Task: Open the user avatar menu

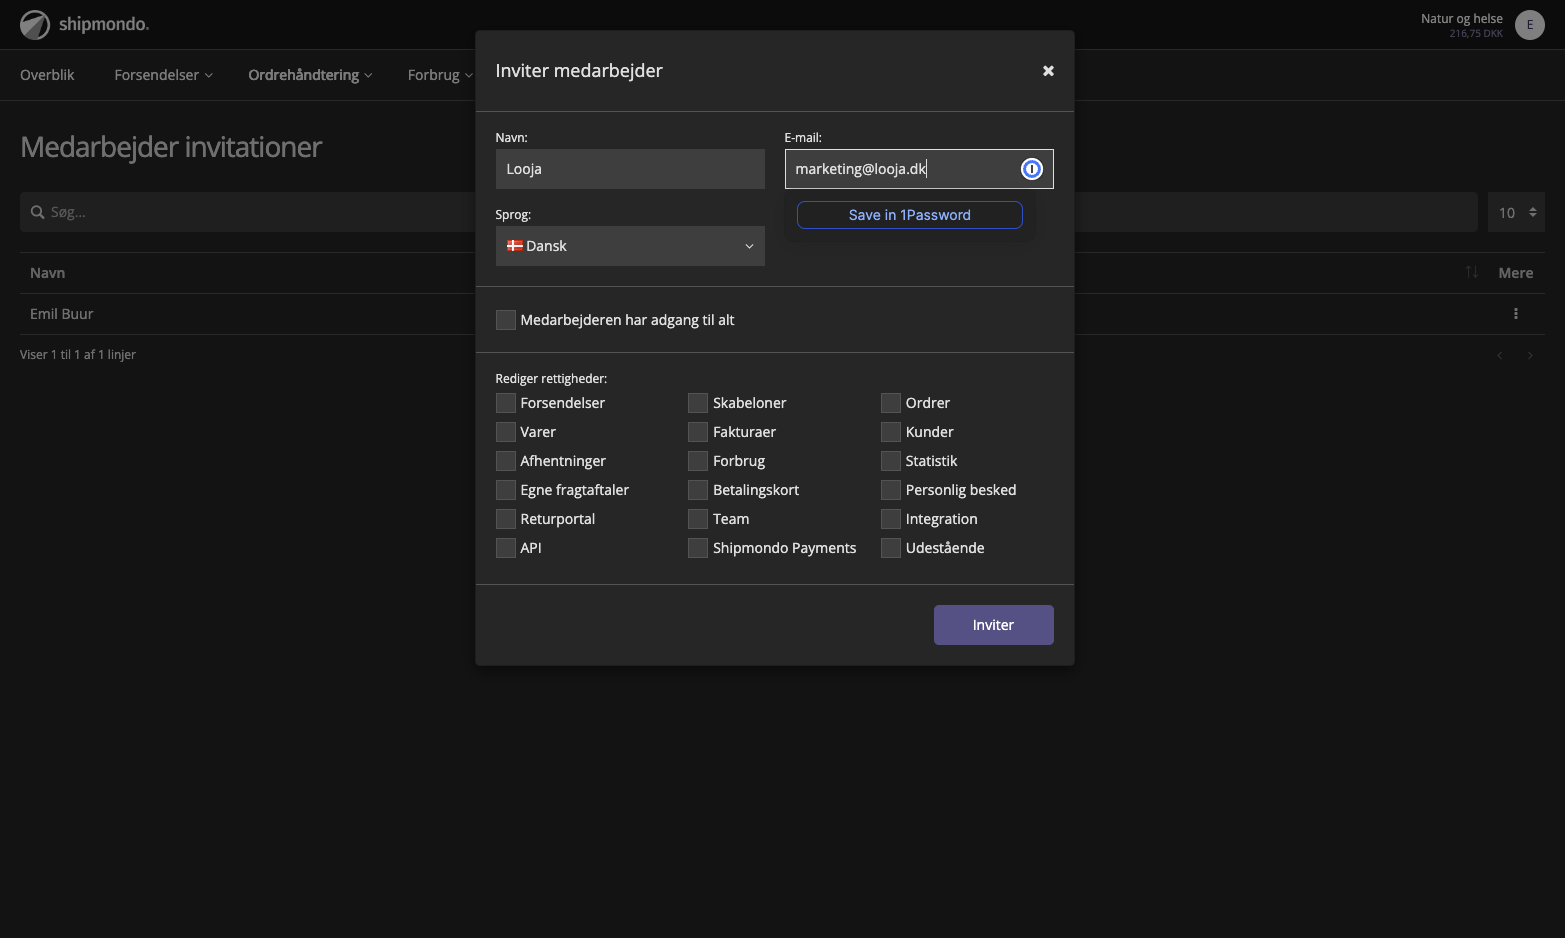Action: click(x=1529, y=25)
